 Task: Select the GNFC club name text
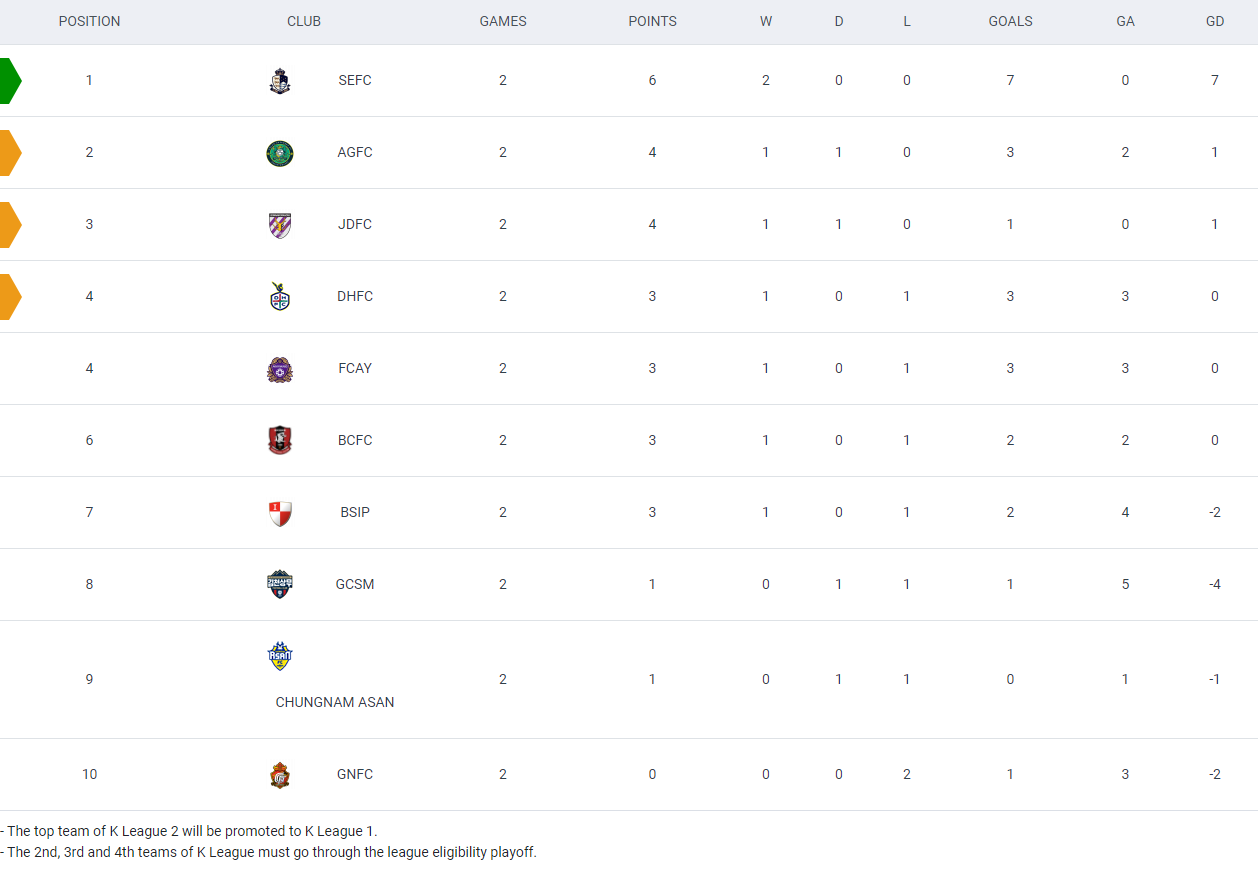(x=355, y=774)
